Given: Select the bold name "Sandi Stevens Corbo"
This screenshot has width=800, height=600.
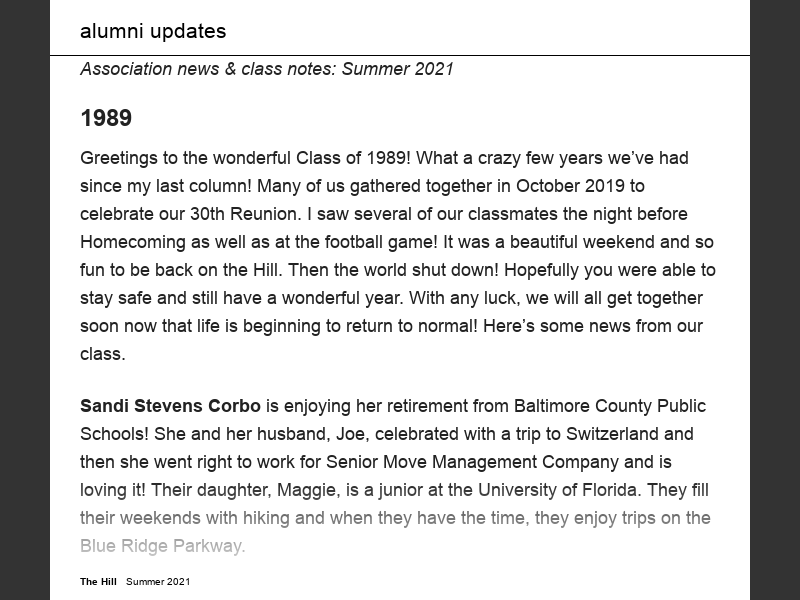Looking at the screenshot, I should pyautogui.click(x=170, y=406).
